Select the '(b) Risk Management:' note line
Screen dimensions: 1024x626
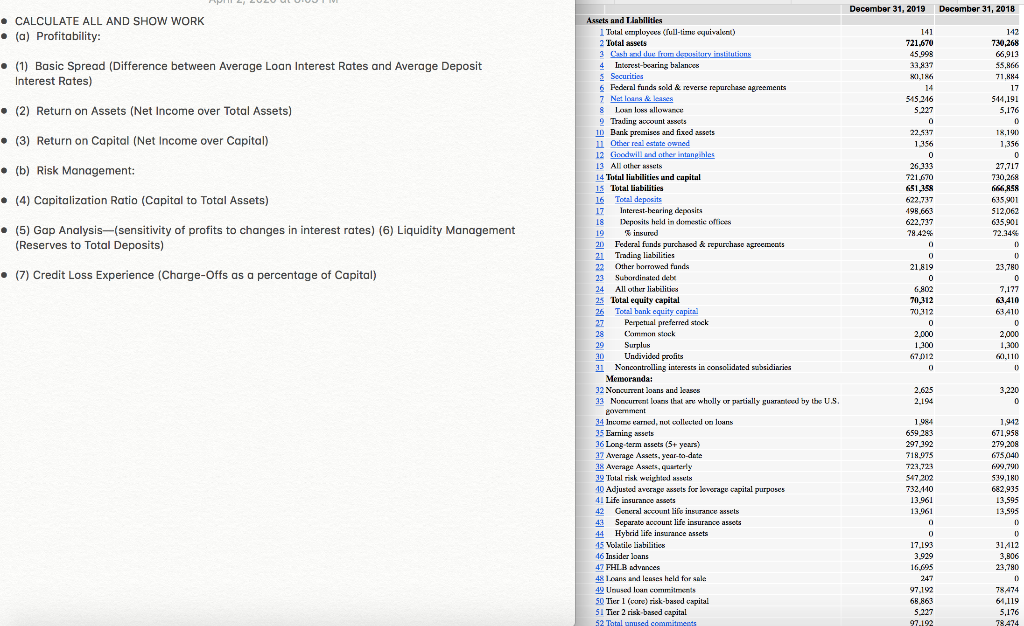coord(75,170)
